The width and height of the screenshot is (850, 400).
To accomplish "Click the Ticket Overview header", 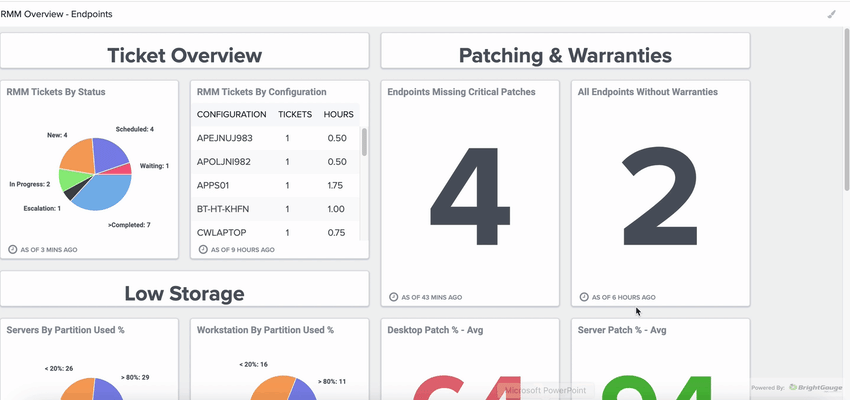I will coord(184,55).
